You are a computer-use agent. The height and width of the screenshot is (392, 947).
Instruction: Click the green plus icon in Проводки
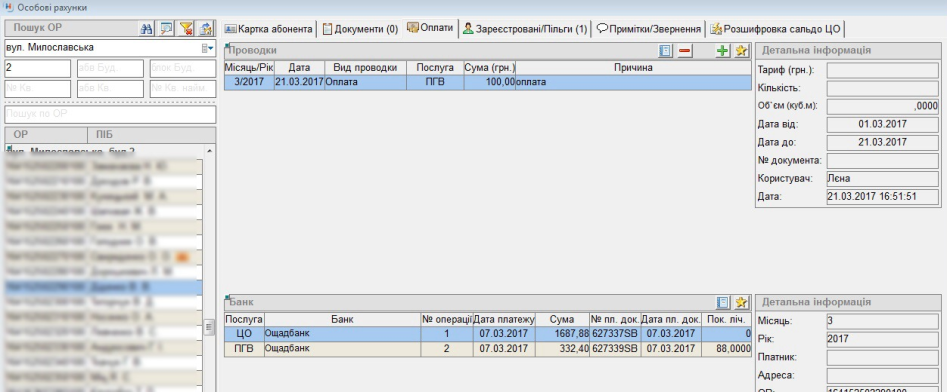(722, 51)
